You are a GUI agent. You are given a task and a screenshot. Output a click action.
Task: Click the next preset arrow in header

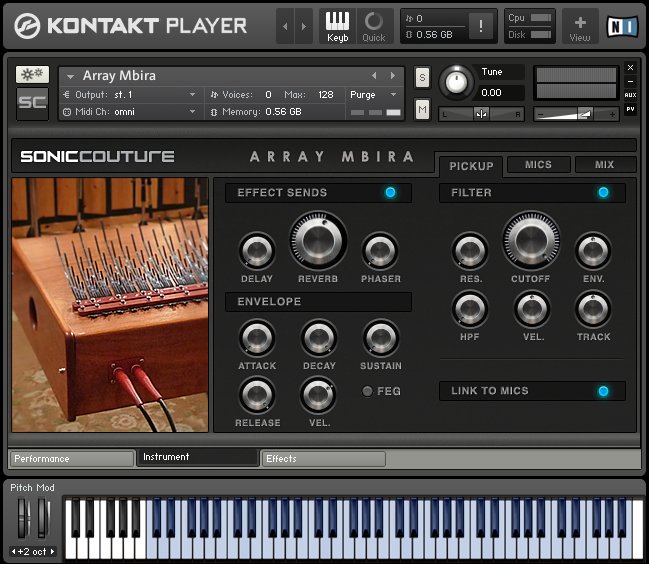[x=304, y=26]
